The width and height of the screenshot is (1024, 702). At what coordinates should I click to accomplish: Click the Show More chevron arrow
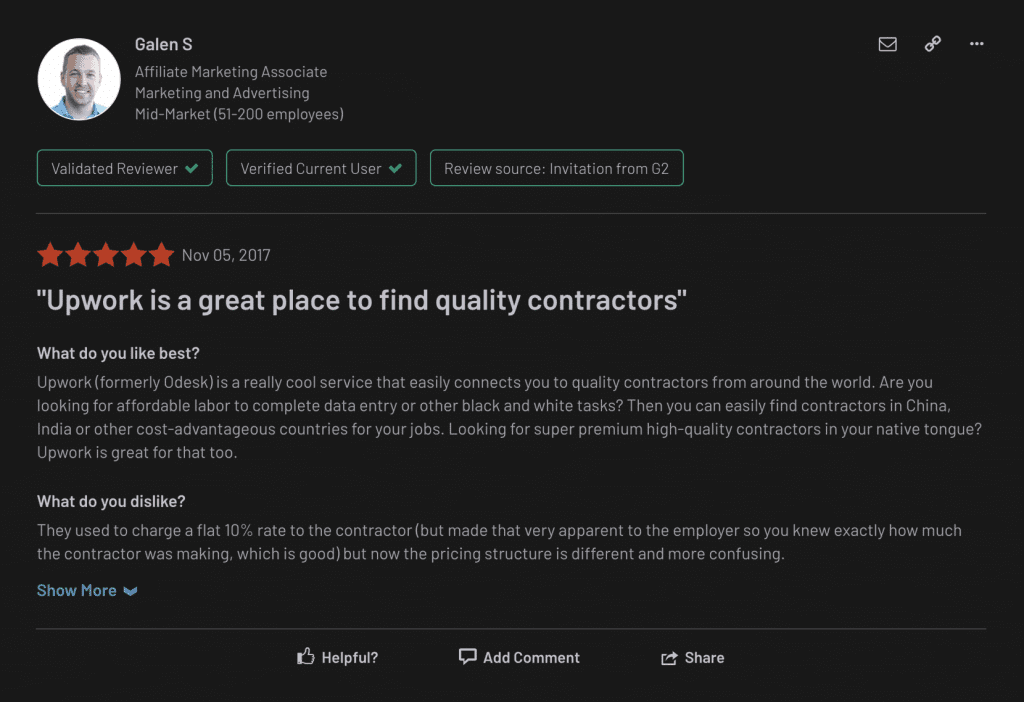tap(130, 591)
